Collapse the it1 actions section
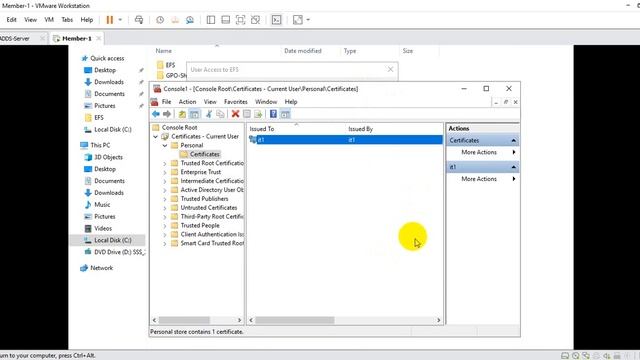This screenshot has height=360, width=640. [x=513, y=167]
